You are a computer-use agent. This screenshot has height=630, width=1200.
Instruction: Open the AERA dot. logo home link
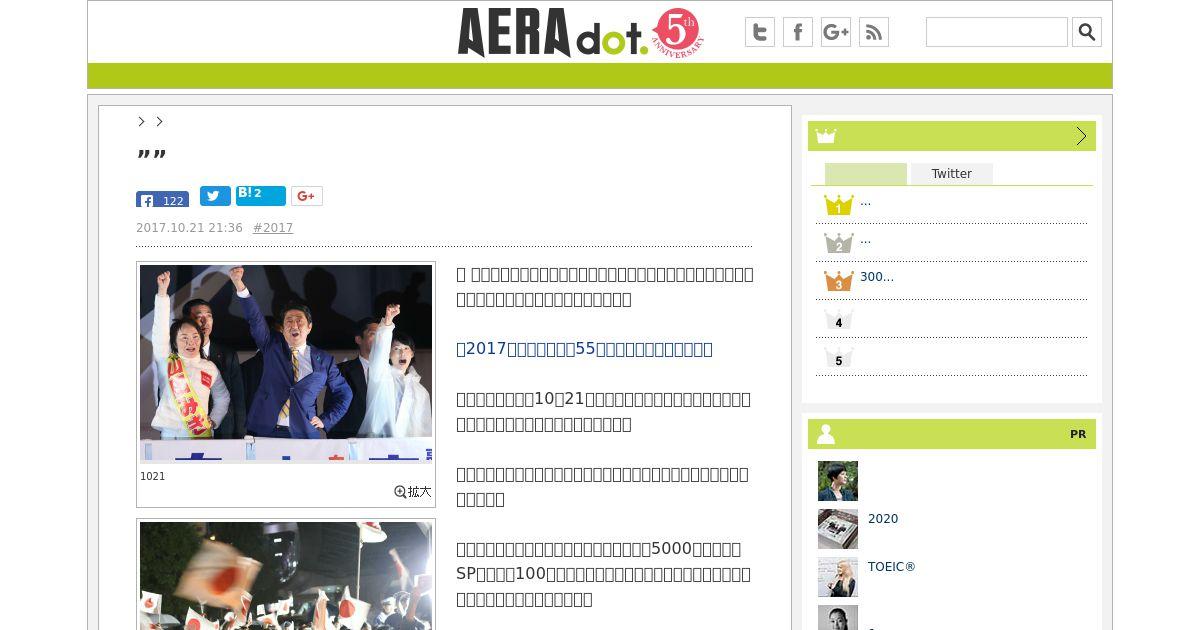coord(552,33)
